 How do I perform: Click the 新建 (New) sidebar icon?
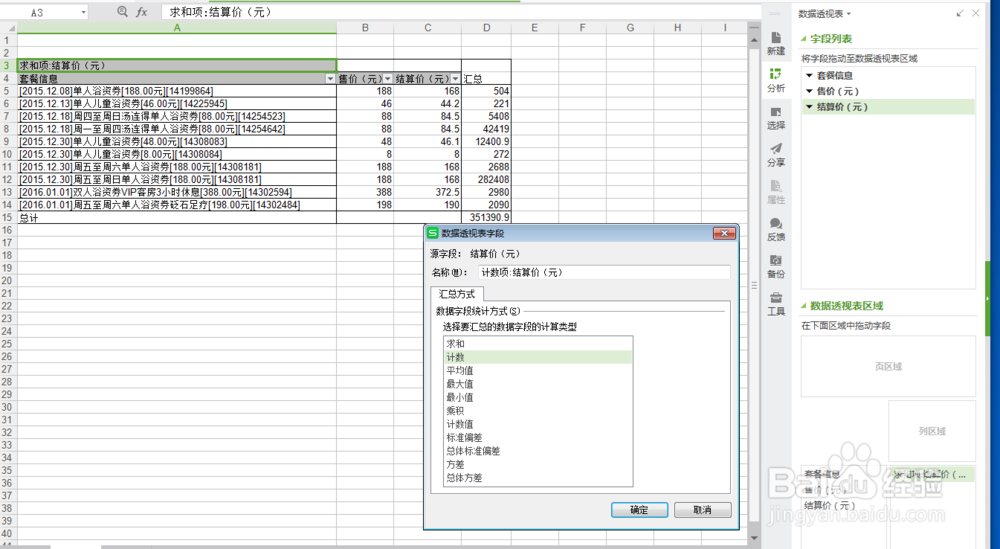point(776,43)
